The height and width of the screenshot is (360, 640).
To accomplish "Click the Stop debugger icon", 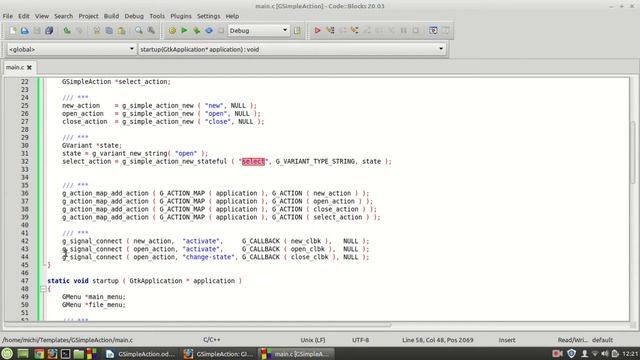I will [416, 31].
